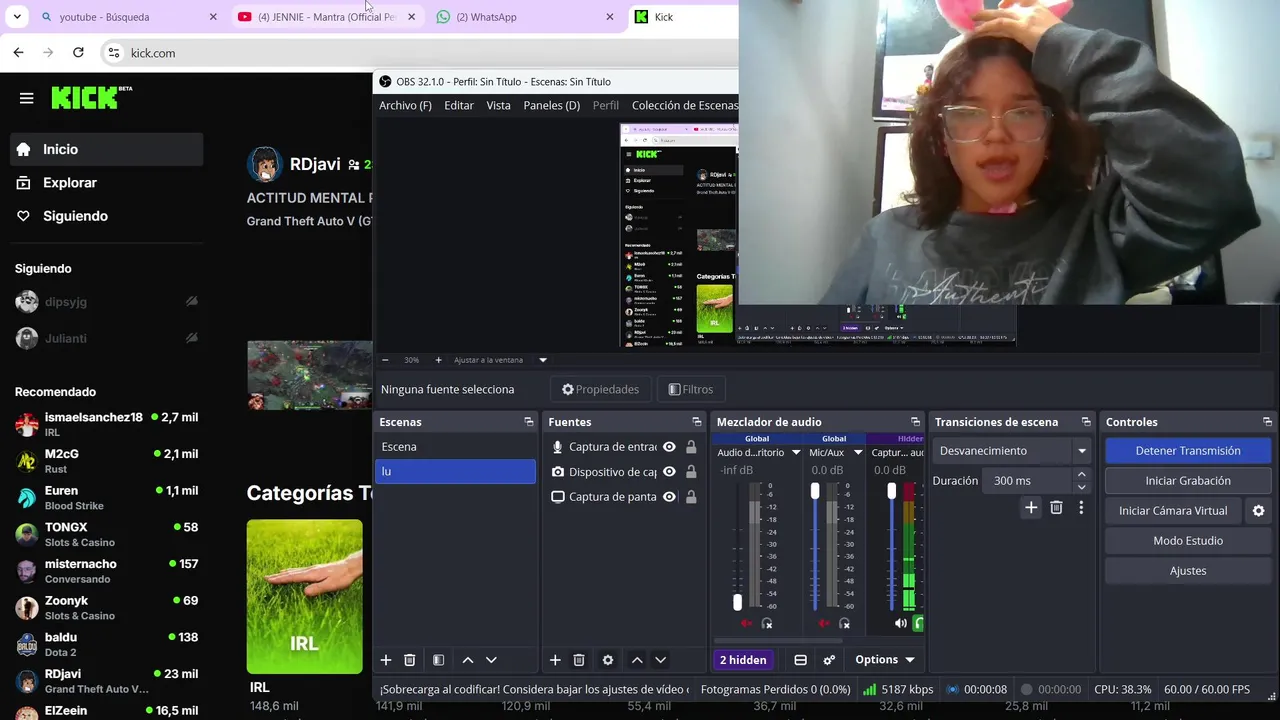Open the Colección de Escenas menu

pyautogui.click(x=685, y=105)
